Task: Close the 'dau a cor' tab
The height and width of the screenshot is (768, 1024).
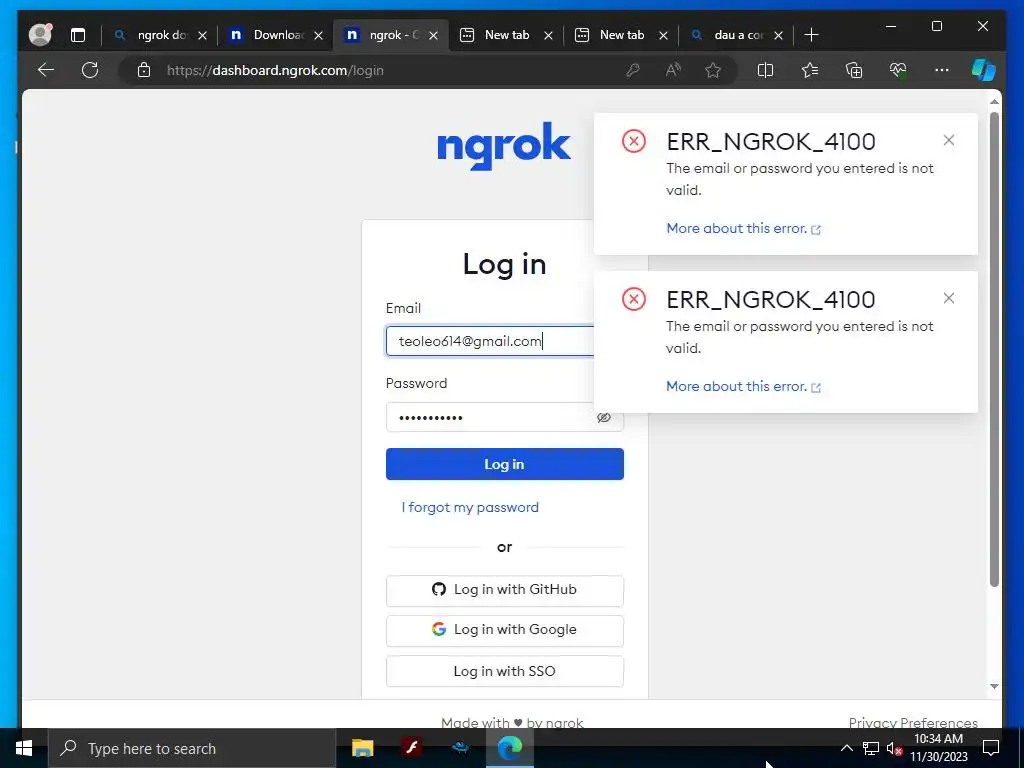Action: (x=778, y=35)
